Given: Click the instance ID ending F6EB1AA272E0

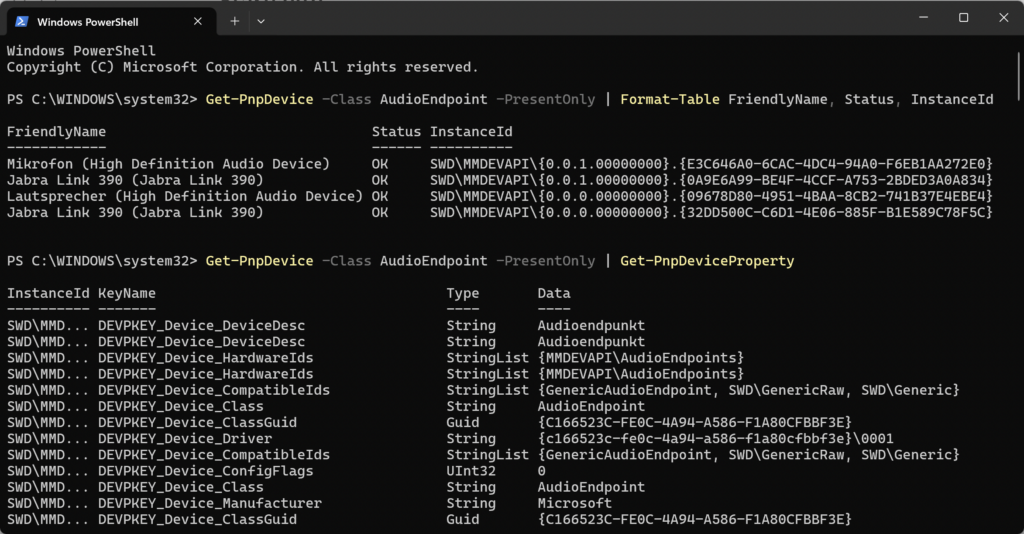Looking at the screenshot, I should tap(711, 164).
